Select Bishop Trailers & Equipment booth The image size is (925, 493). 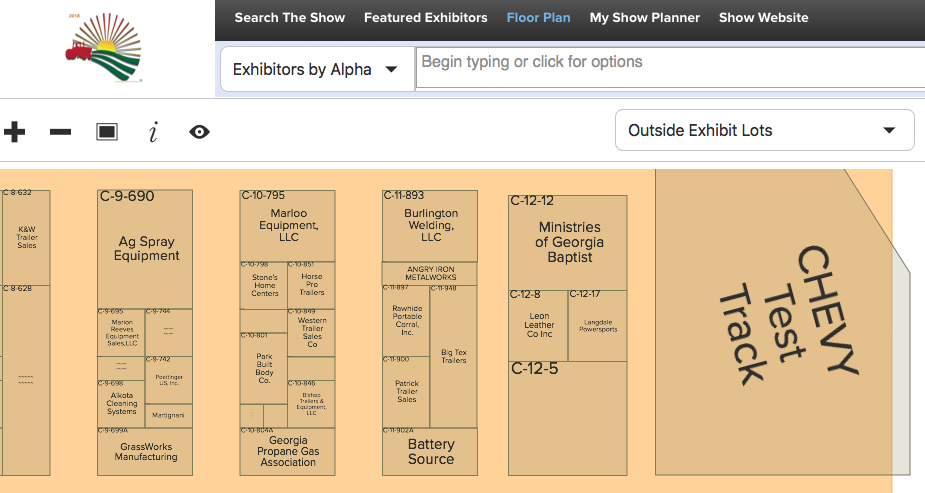point(311,404)
